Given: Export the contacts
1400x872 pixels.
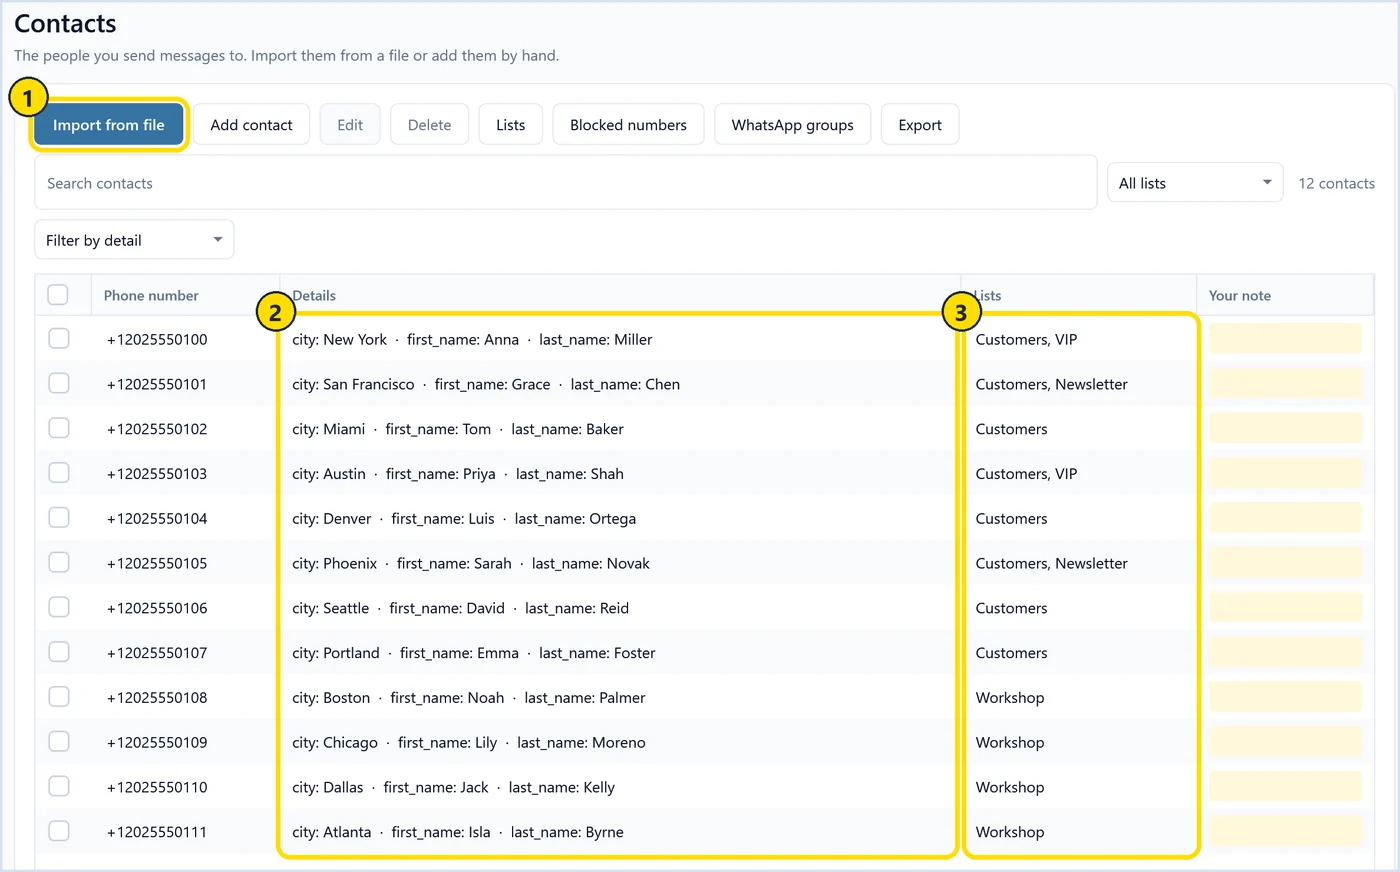Looking at the screenshot, I should (x=920, y=125).
